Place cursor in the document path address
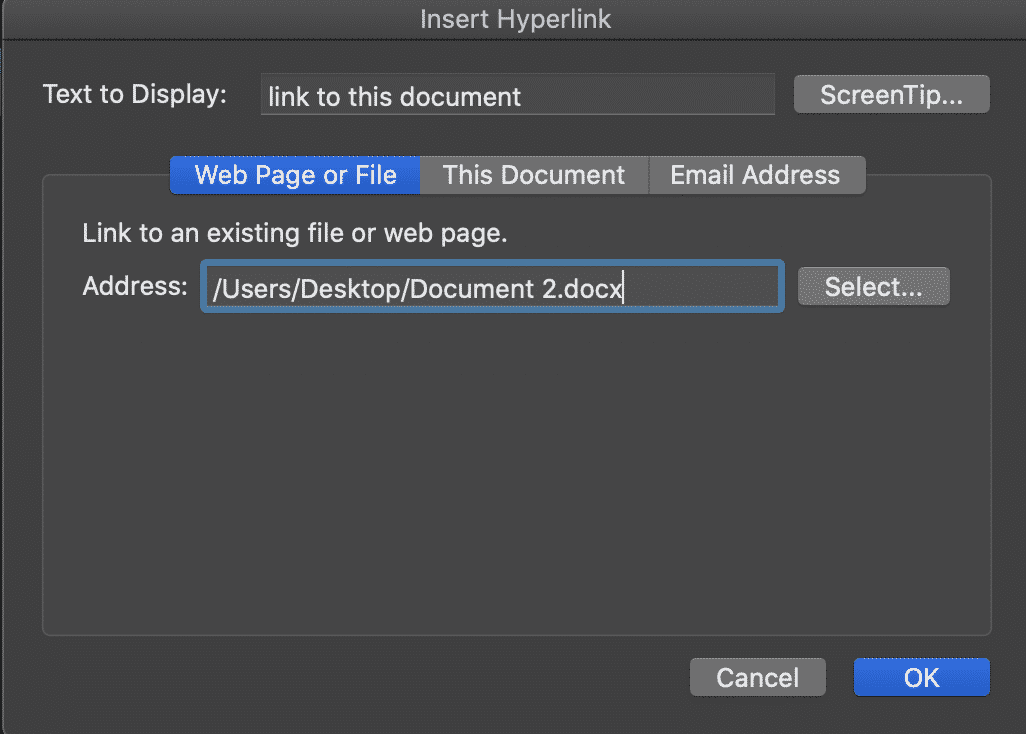 tap(491, 287)
